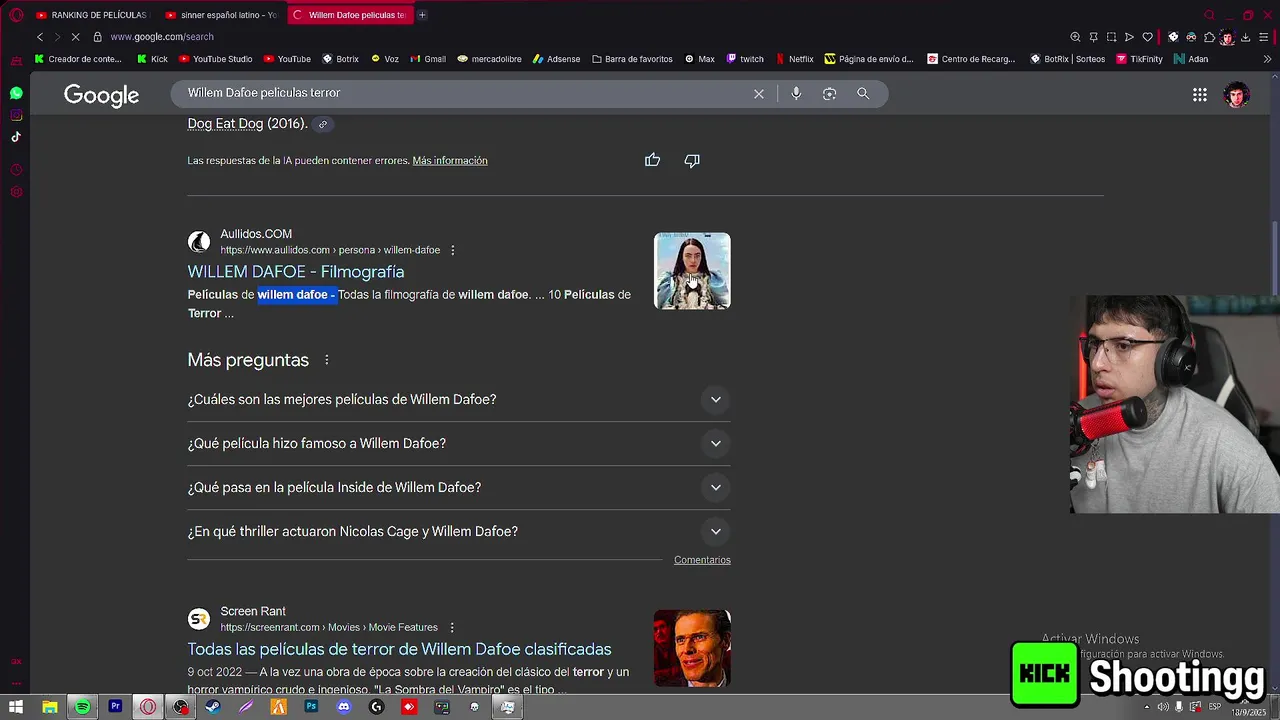Switch to RANKING DE PELÍCULAS tab
The height and width of the screenshot is (720, 1280).
91,15
